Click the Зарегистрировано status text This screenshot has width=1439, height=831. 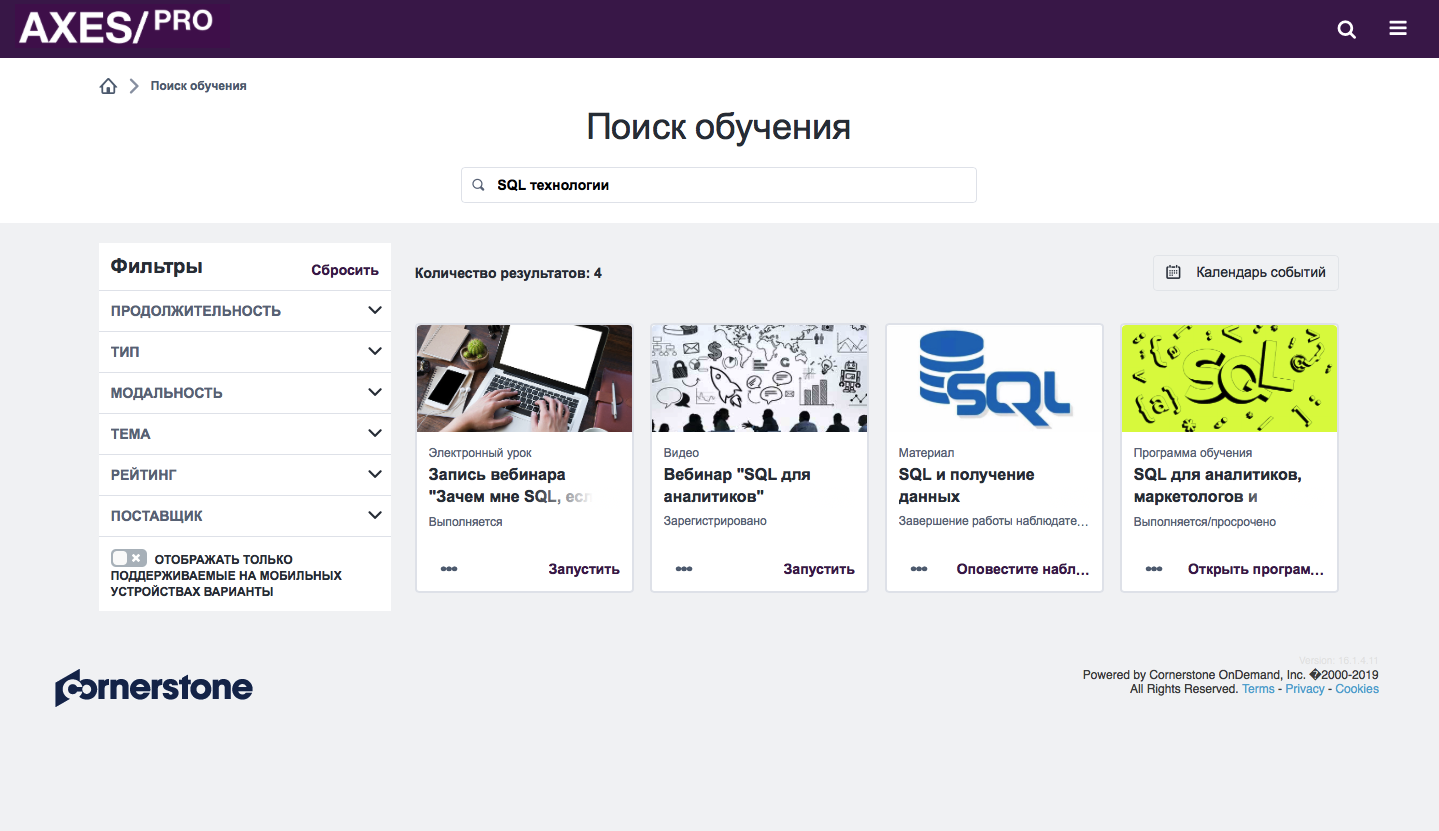pyautogui.click(x=715, y=521)
